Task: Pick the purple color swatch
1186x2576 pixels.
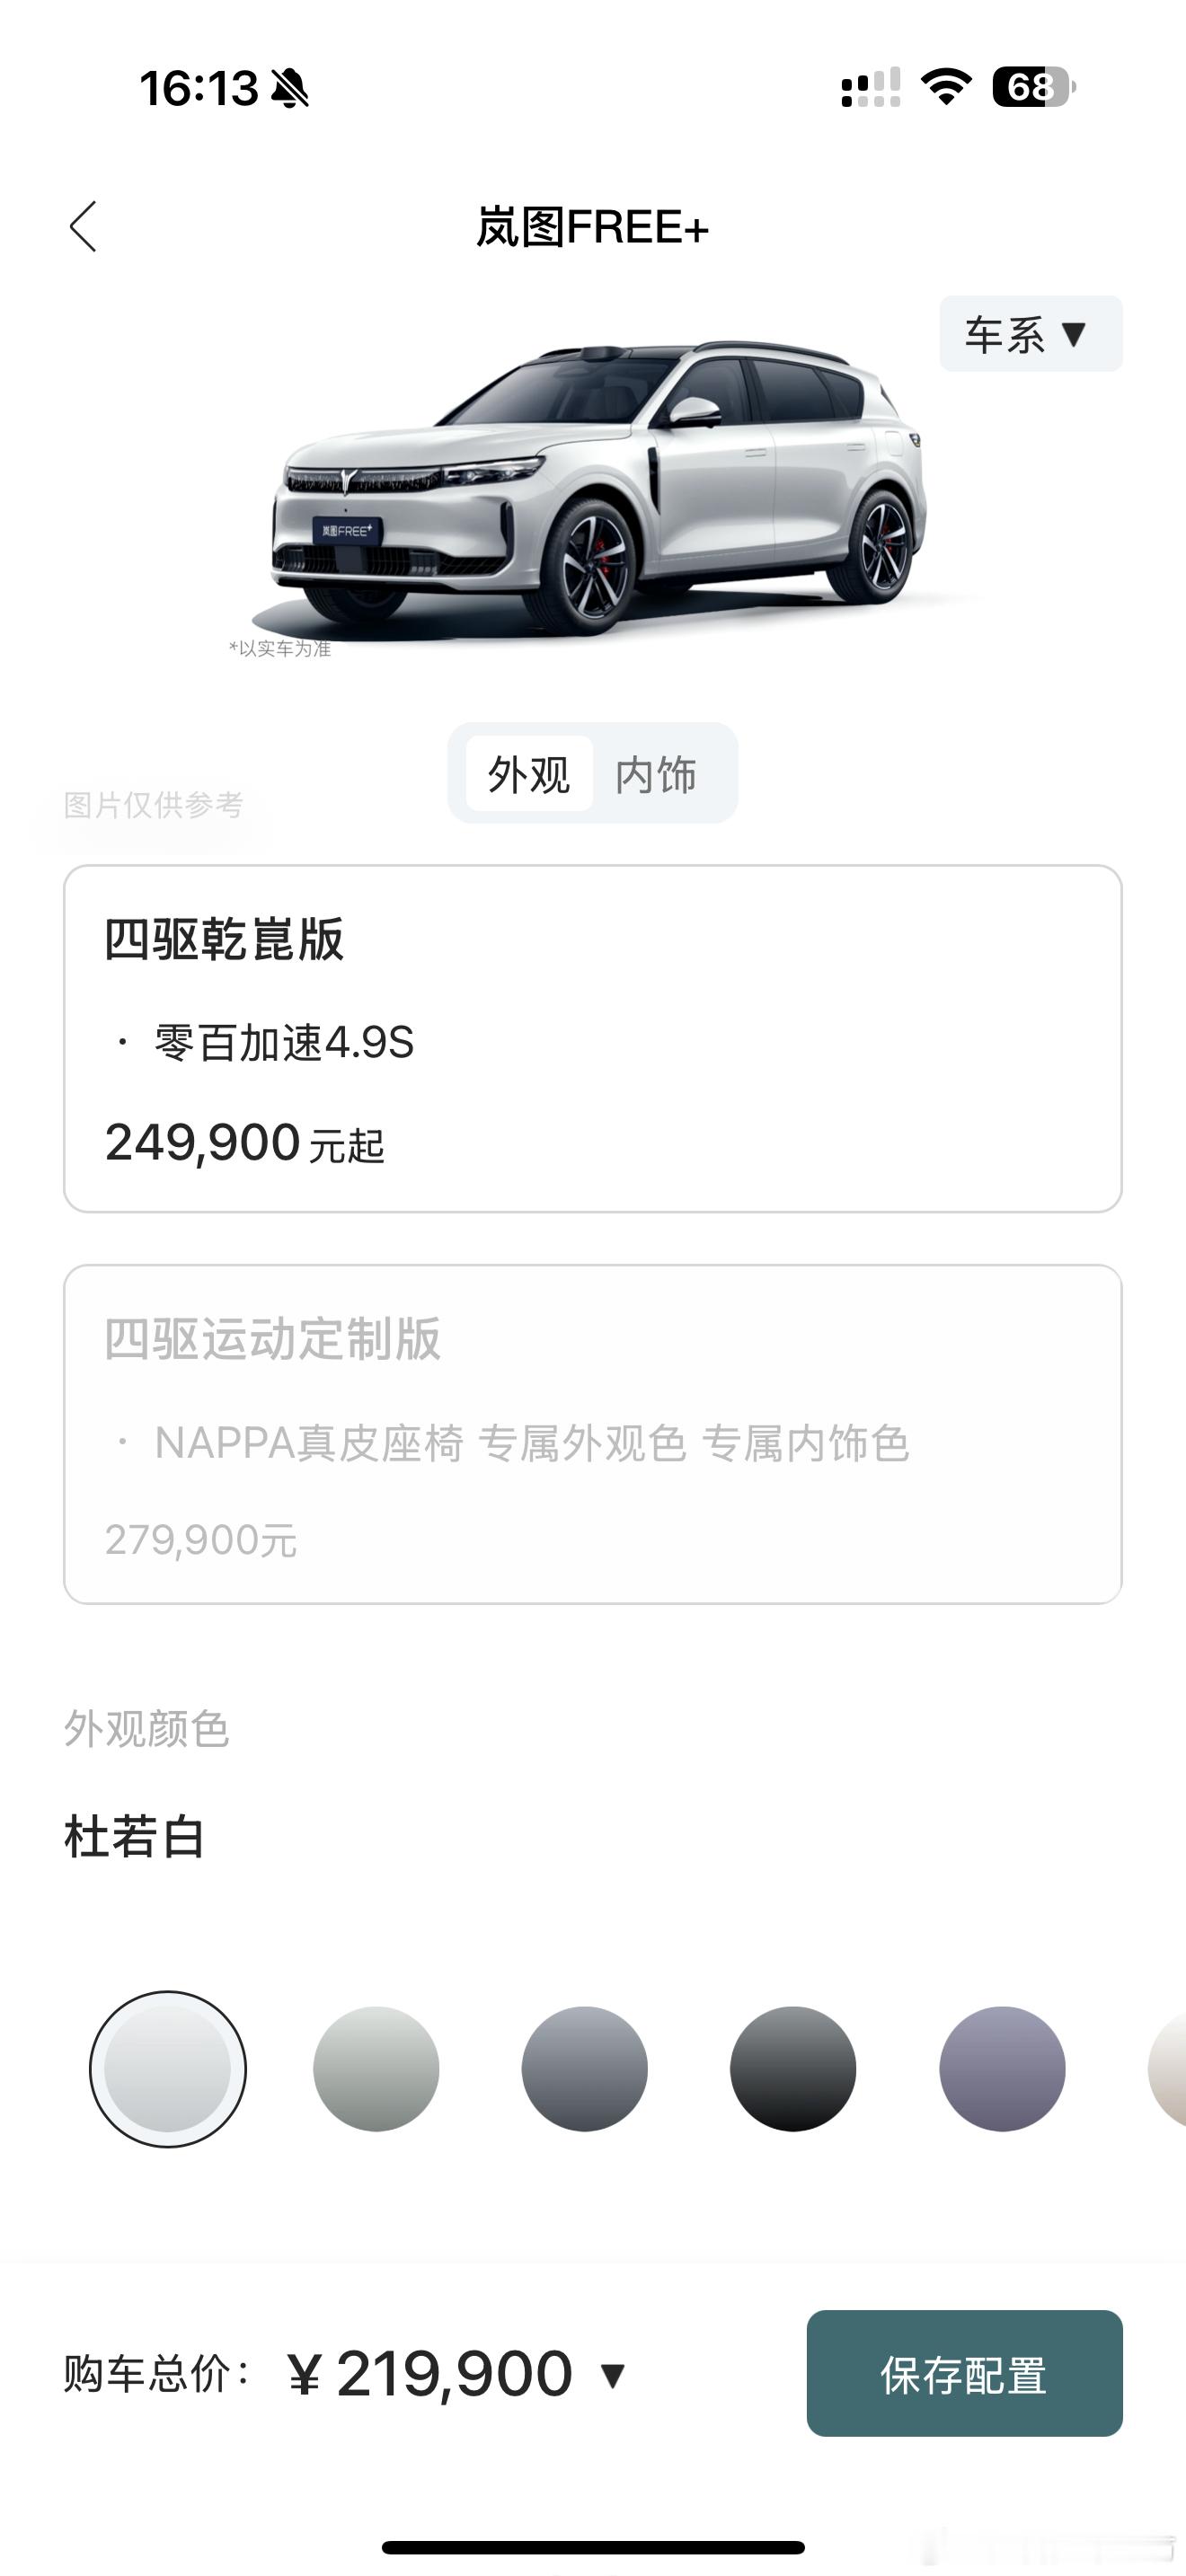Action: coord(1002,2069)
